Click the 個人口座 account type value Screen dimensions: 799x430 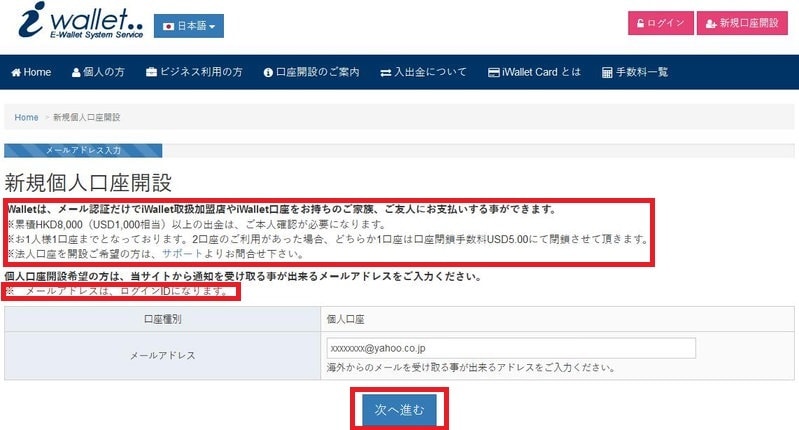click(345, 319)
